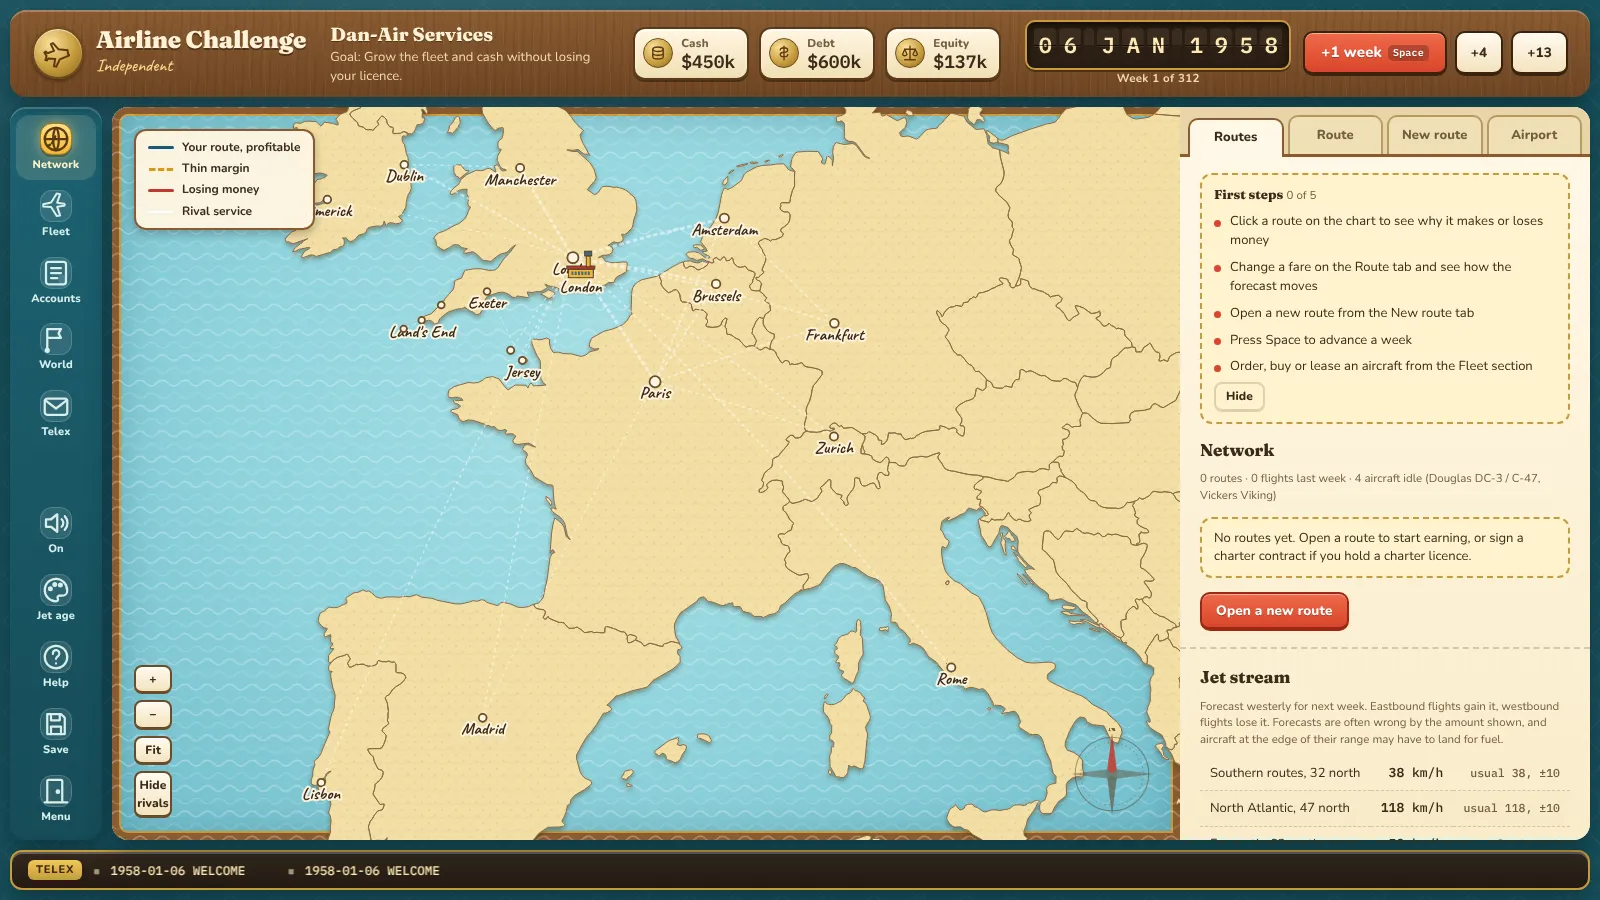Open the Accounts section
This screenshot has width=1600, height=900.
(56, 281)
